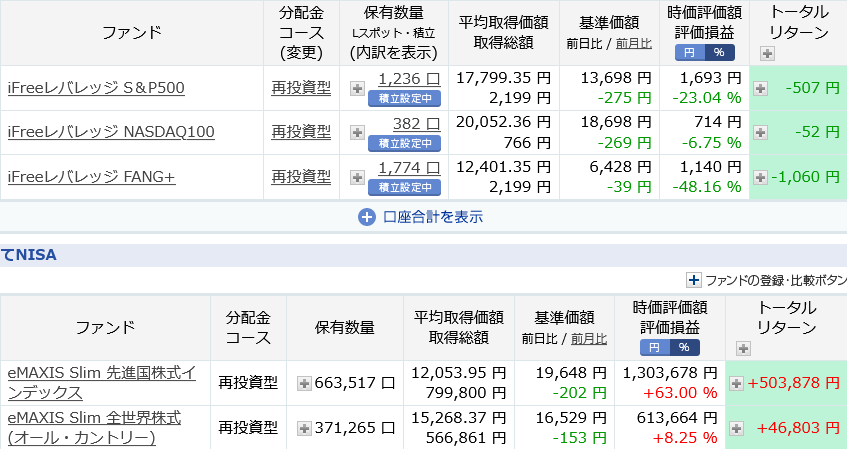Select the -23.04 % valuation loss

point(707,98)
